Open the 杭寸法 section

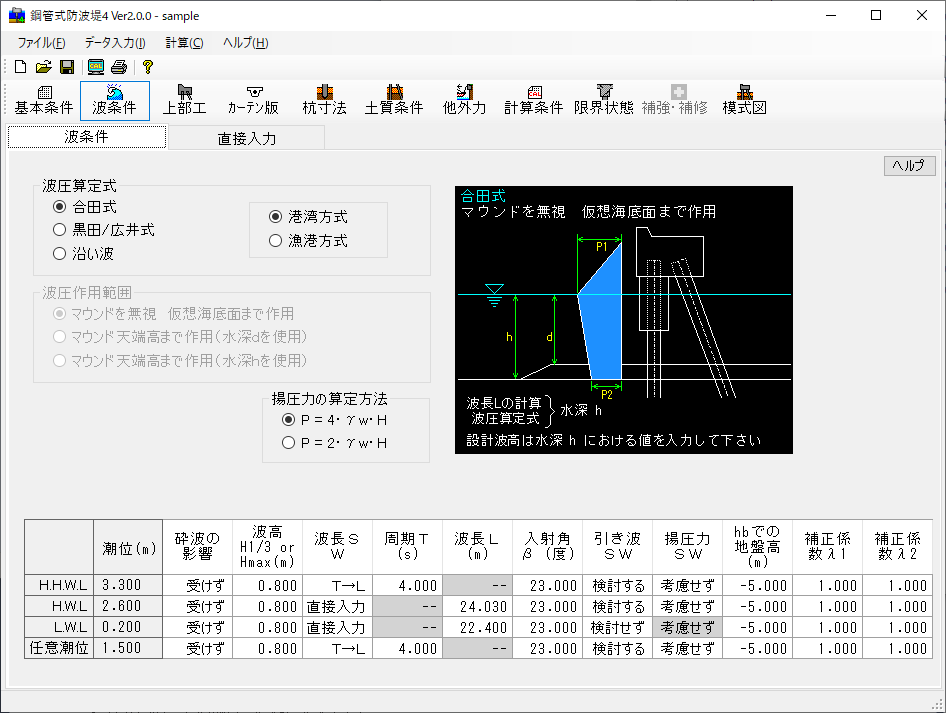tap(325, 101)
